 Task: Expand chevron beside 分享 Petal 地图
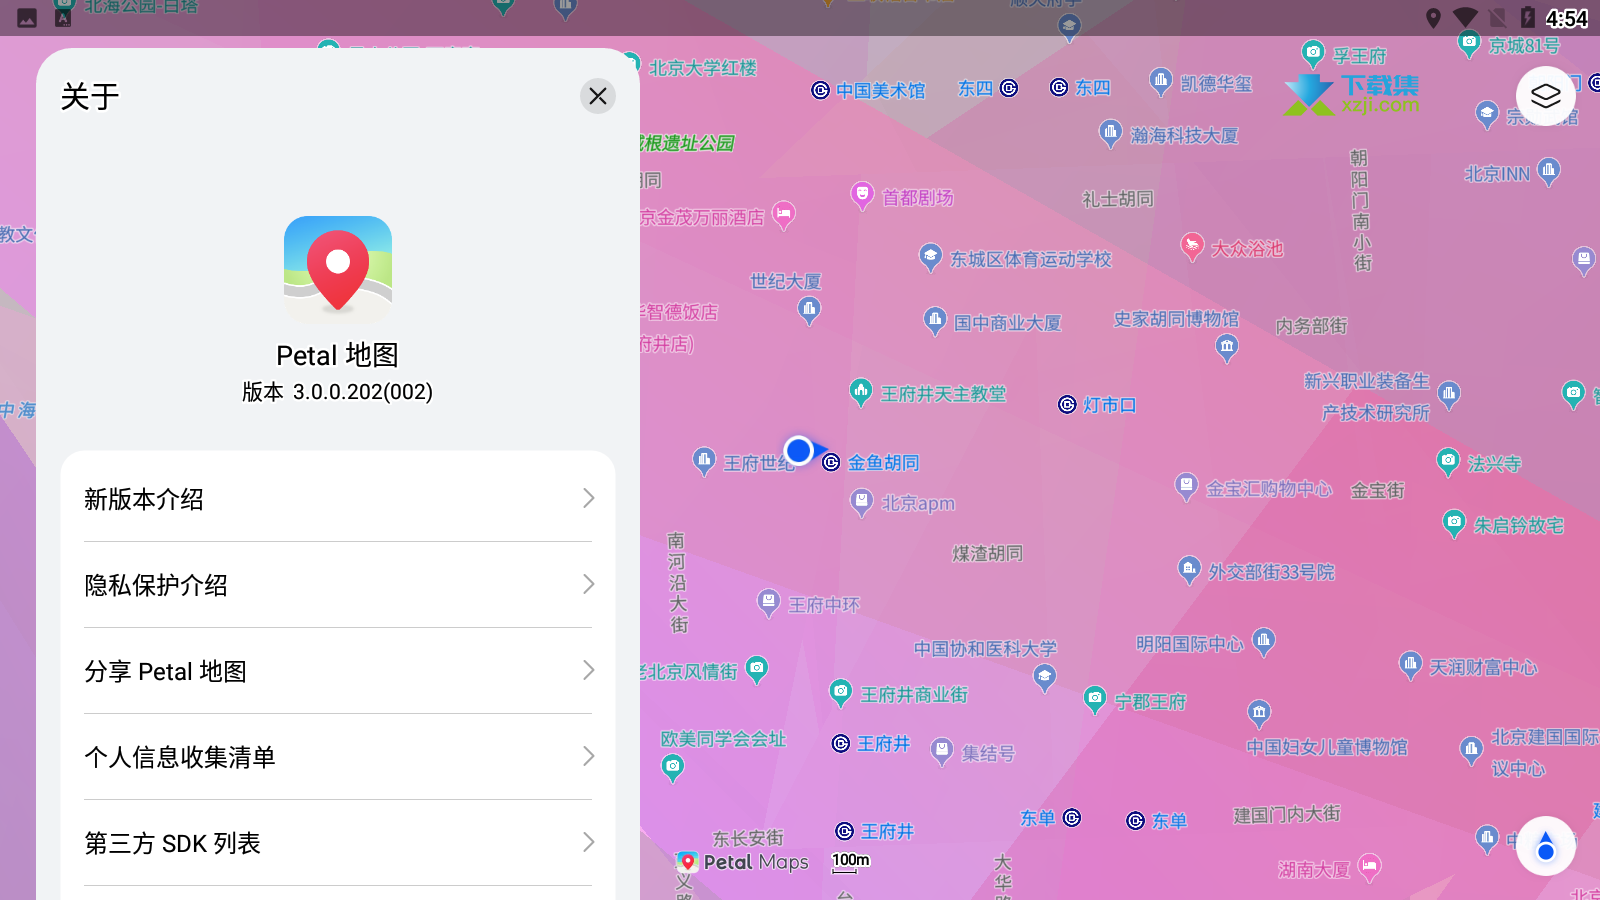[x=588, y=671]
